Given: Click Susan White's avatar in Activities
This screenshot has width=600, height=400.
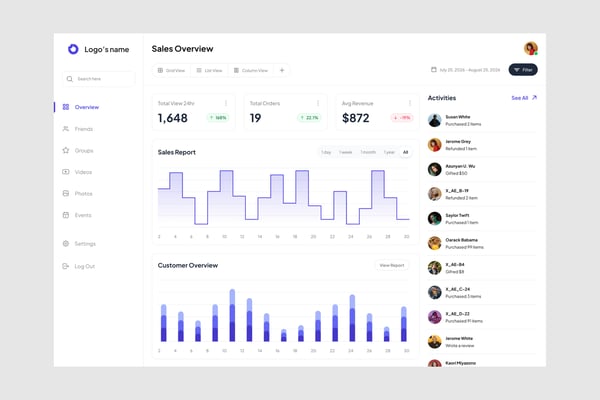Looking at the screenshot, I should coord(435,120).
